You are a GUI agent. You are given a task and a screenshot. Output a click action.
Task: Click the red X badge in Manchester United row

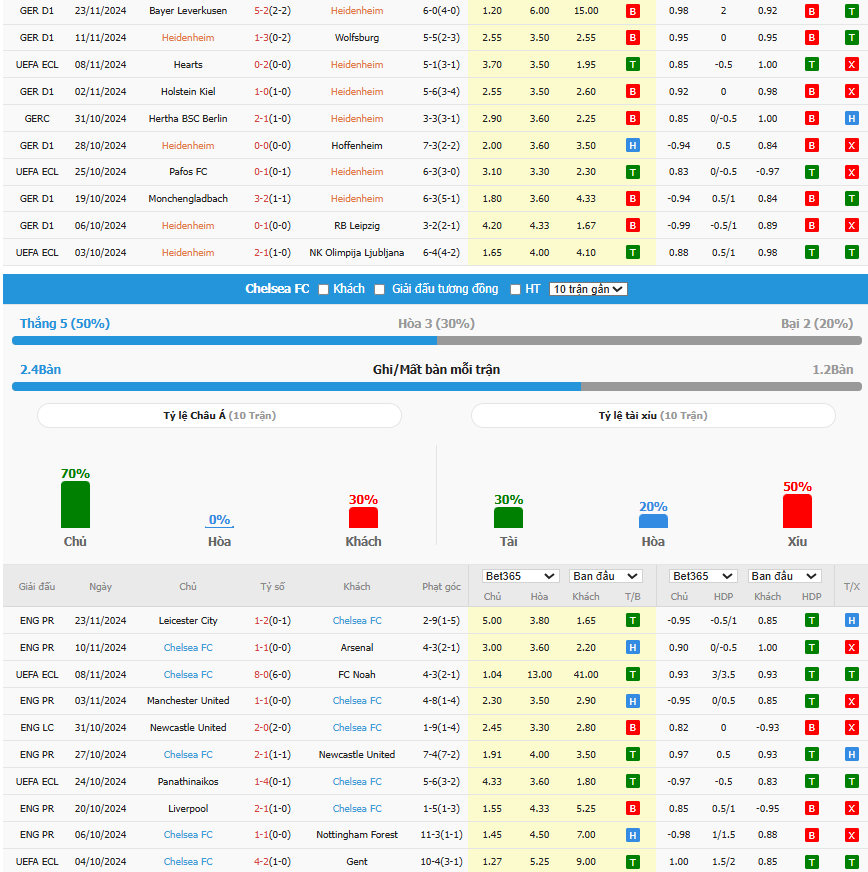click(851, 701)
